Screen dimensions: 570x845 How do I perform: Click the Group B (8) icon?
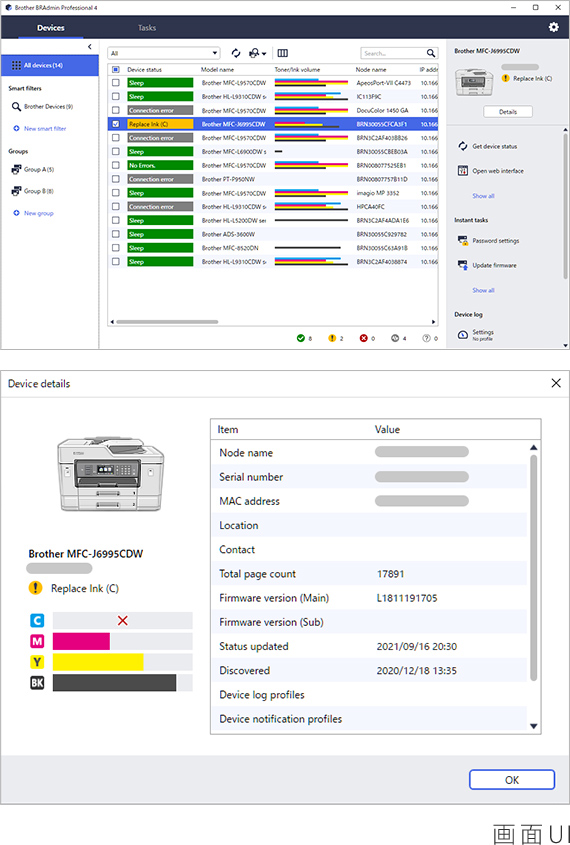16,191
